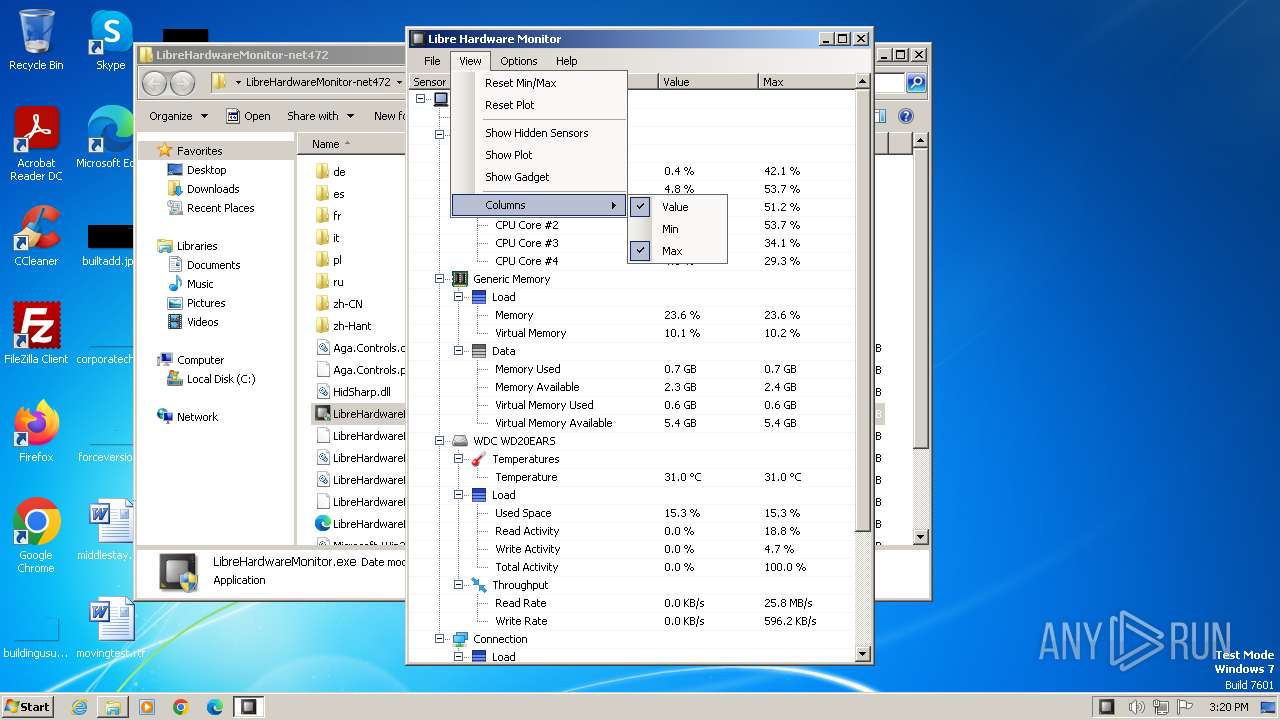Click the Throughput icon
The width and height of the screenshot is (1280, 720).
tap(478, 585)
